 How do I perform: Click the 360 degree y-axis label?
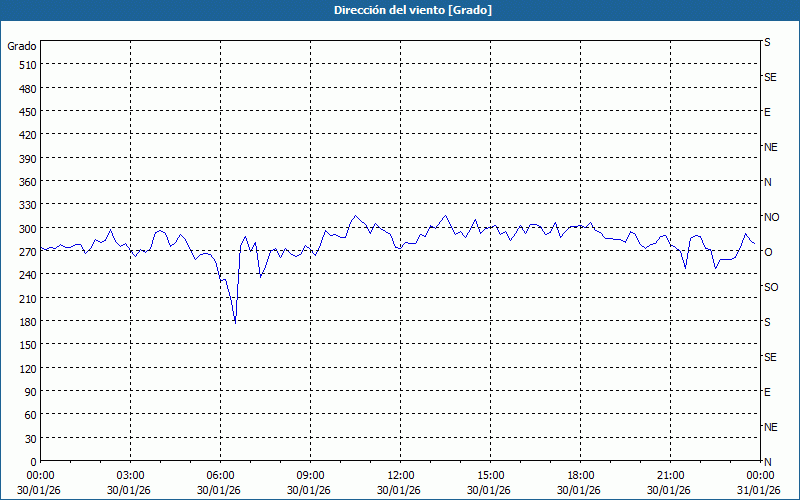25,182
